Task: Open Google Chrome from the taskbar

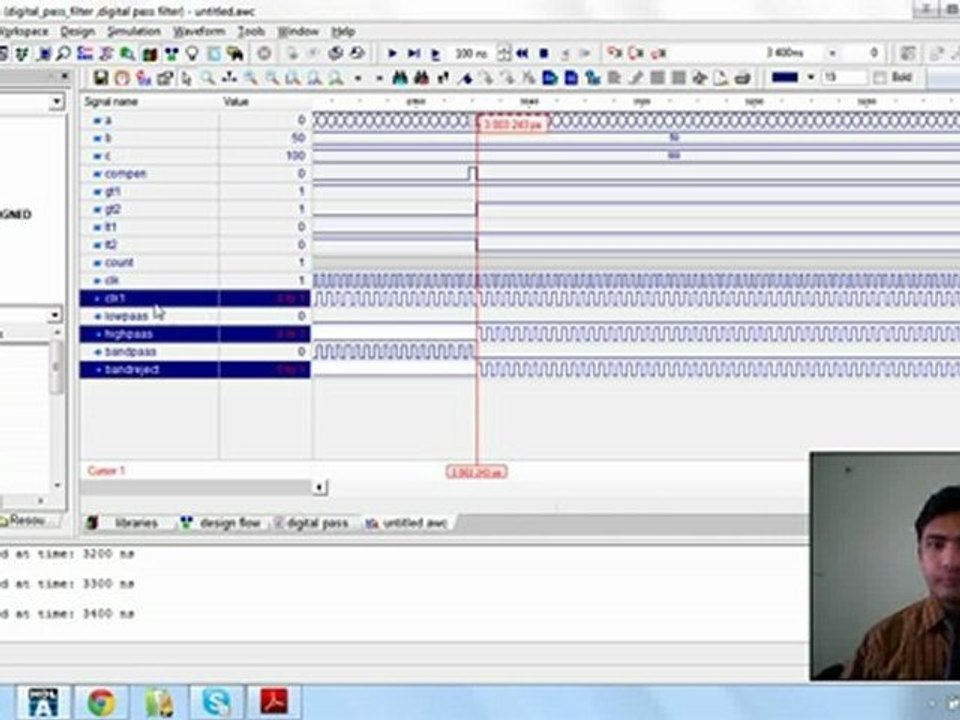Action: click(x=101, y=702)
